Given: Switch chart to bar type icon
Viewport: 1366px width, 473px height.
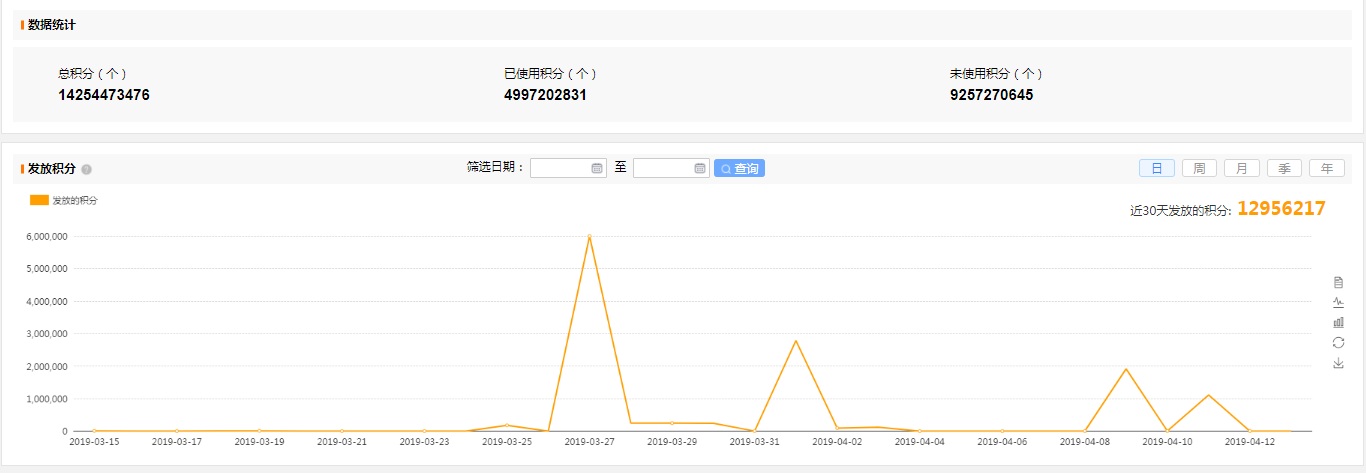Looking at the screenshot, I should (1338, 322).
